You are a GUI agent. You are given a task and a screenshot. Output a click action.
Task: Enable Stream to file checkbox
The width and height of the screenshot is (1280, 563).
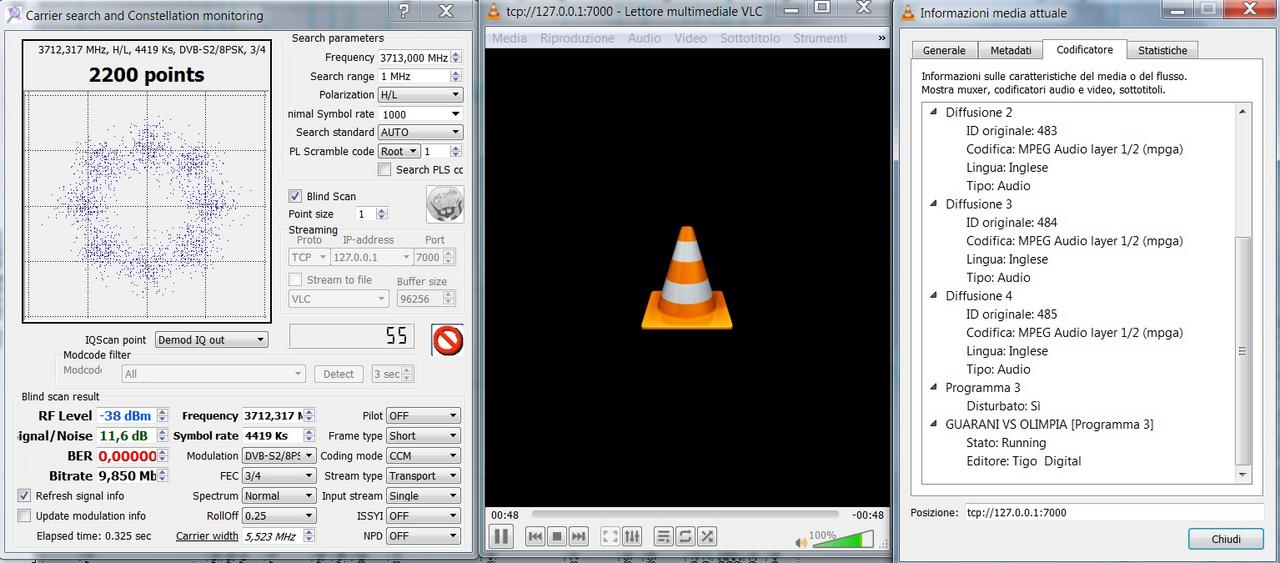click(295, 280)
